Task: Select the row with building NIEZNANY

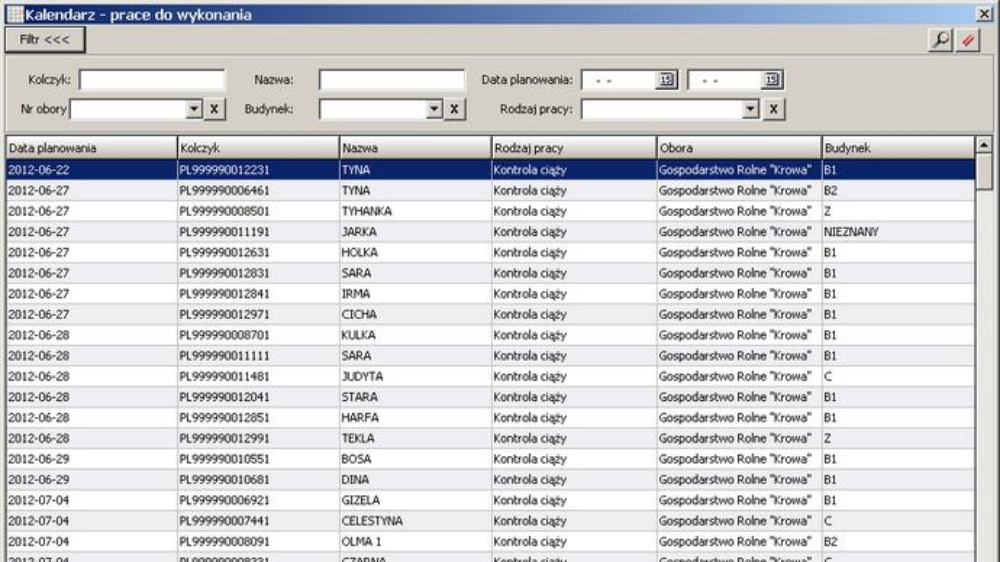Action: tap(850, 232)
